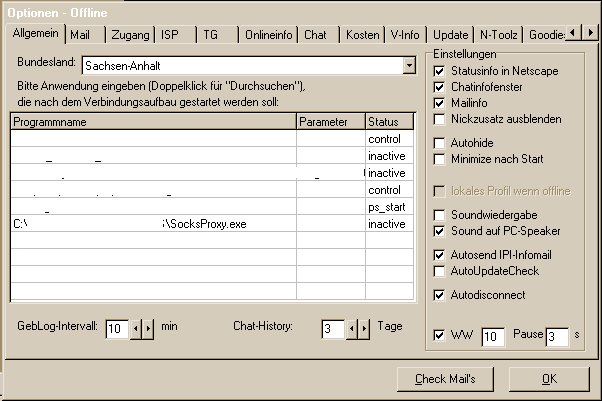Image resolution: width=602 pixels, height=401 pixels.
Task: Click the GebLog-Intervall value field
Action: (x=117, y=329)
